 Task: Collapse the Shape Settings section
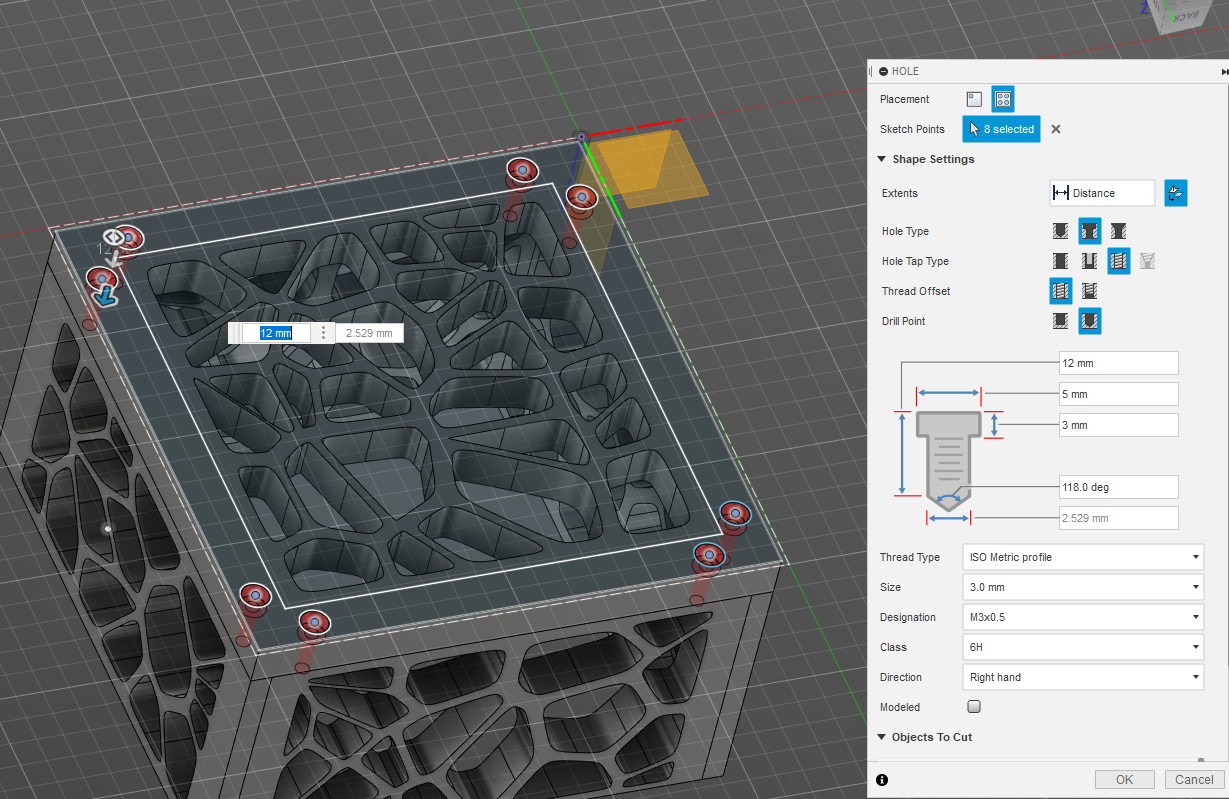coord(882,159)
